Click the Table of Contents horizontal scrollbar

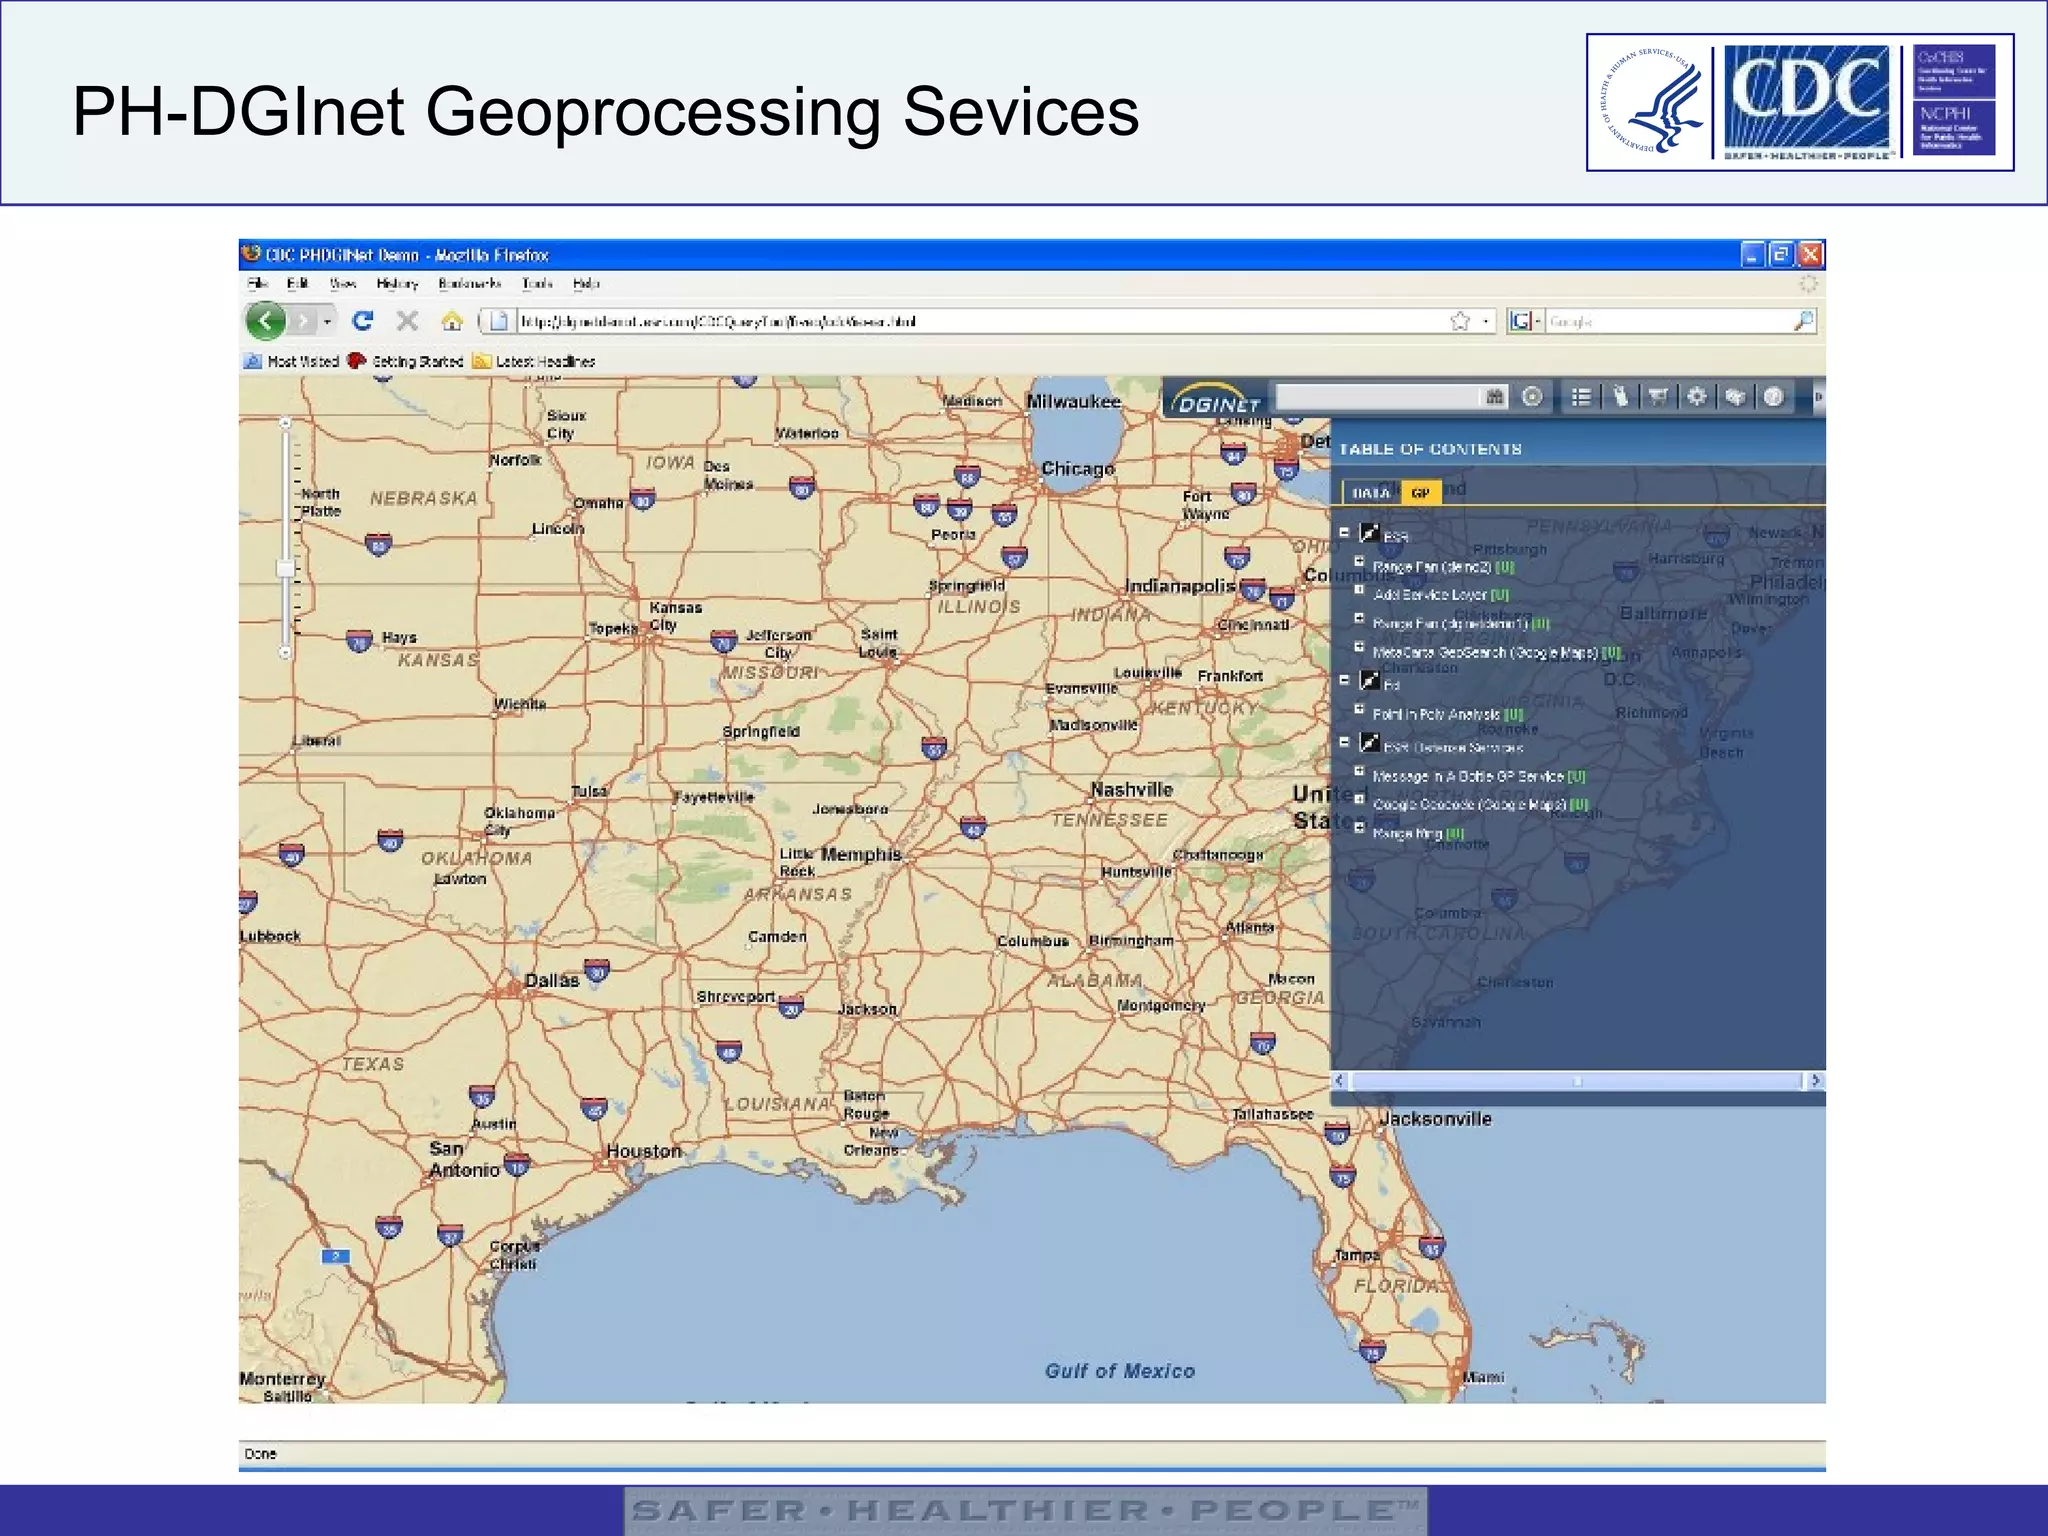click(x=1577, y=1081)
